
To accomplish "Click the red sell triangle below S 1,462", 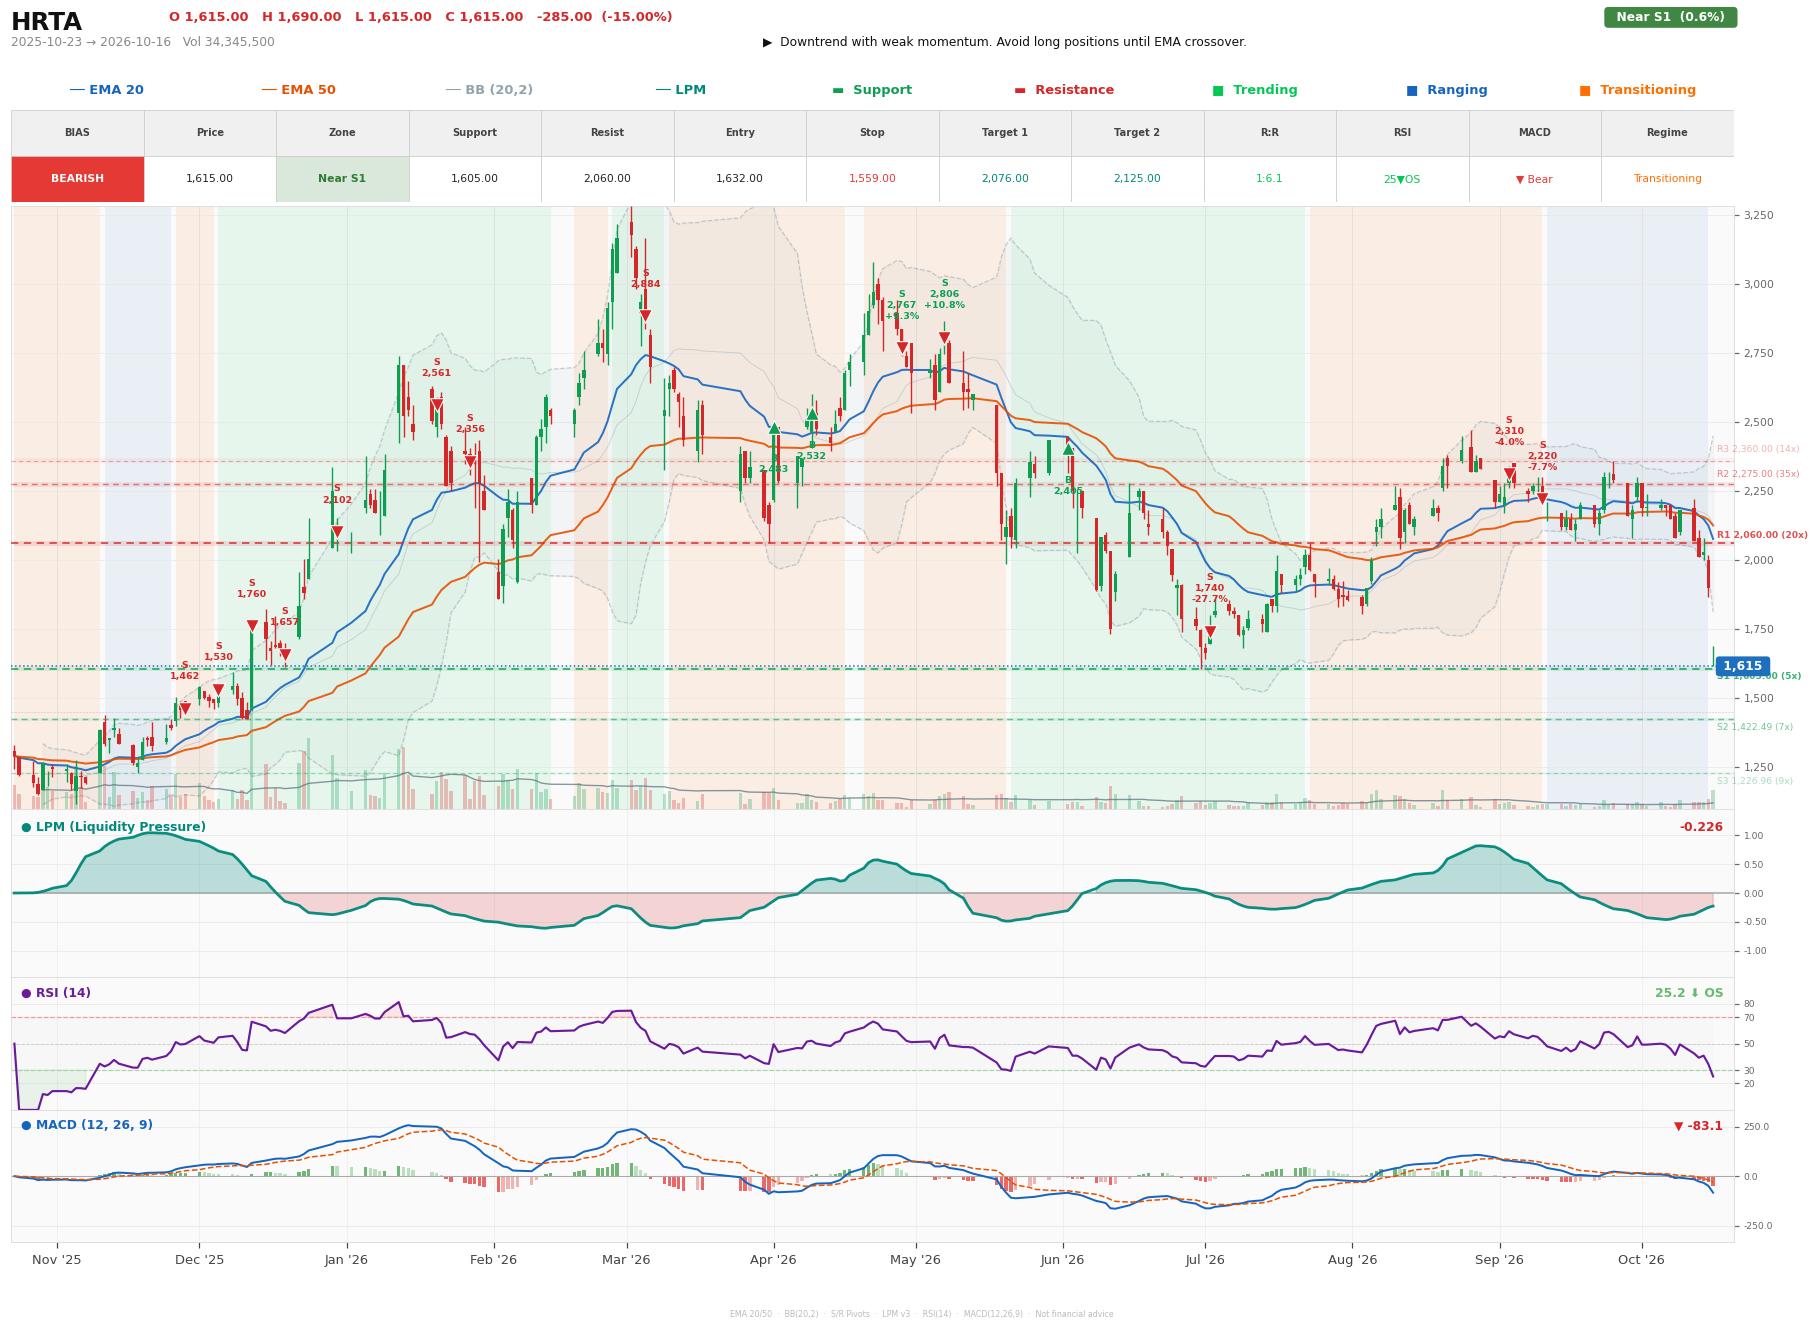I will [x=185, y=708].
